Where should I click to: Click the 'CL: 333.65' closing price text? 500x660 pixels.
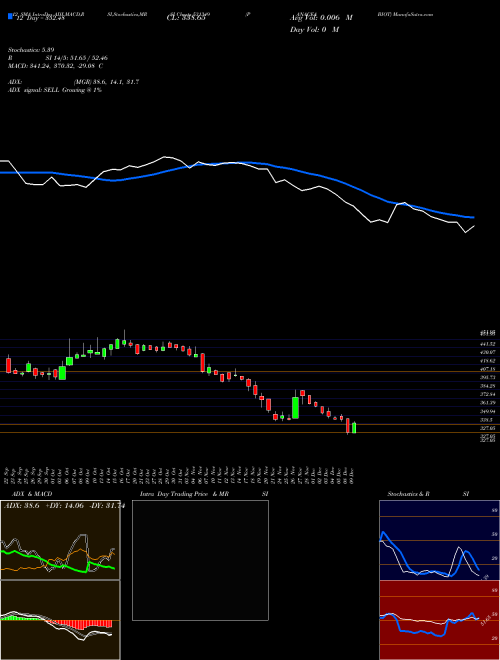click(x=186, y=18)
